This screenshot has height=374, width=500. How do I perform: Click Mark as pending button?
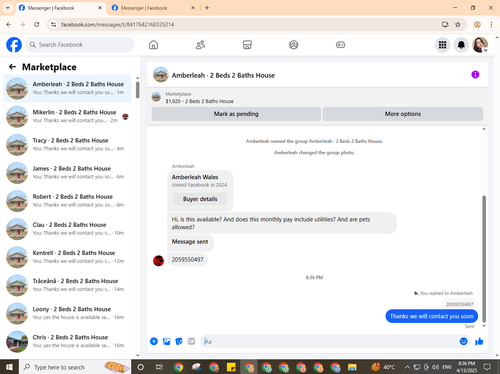[236, 114]
